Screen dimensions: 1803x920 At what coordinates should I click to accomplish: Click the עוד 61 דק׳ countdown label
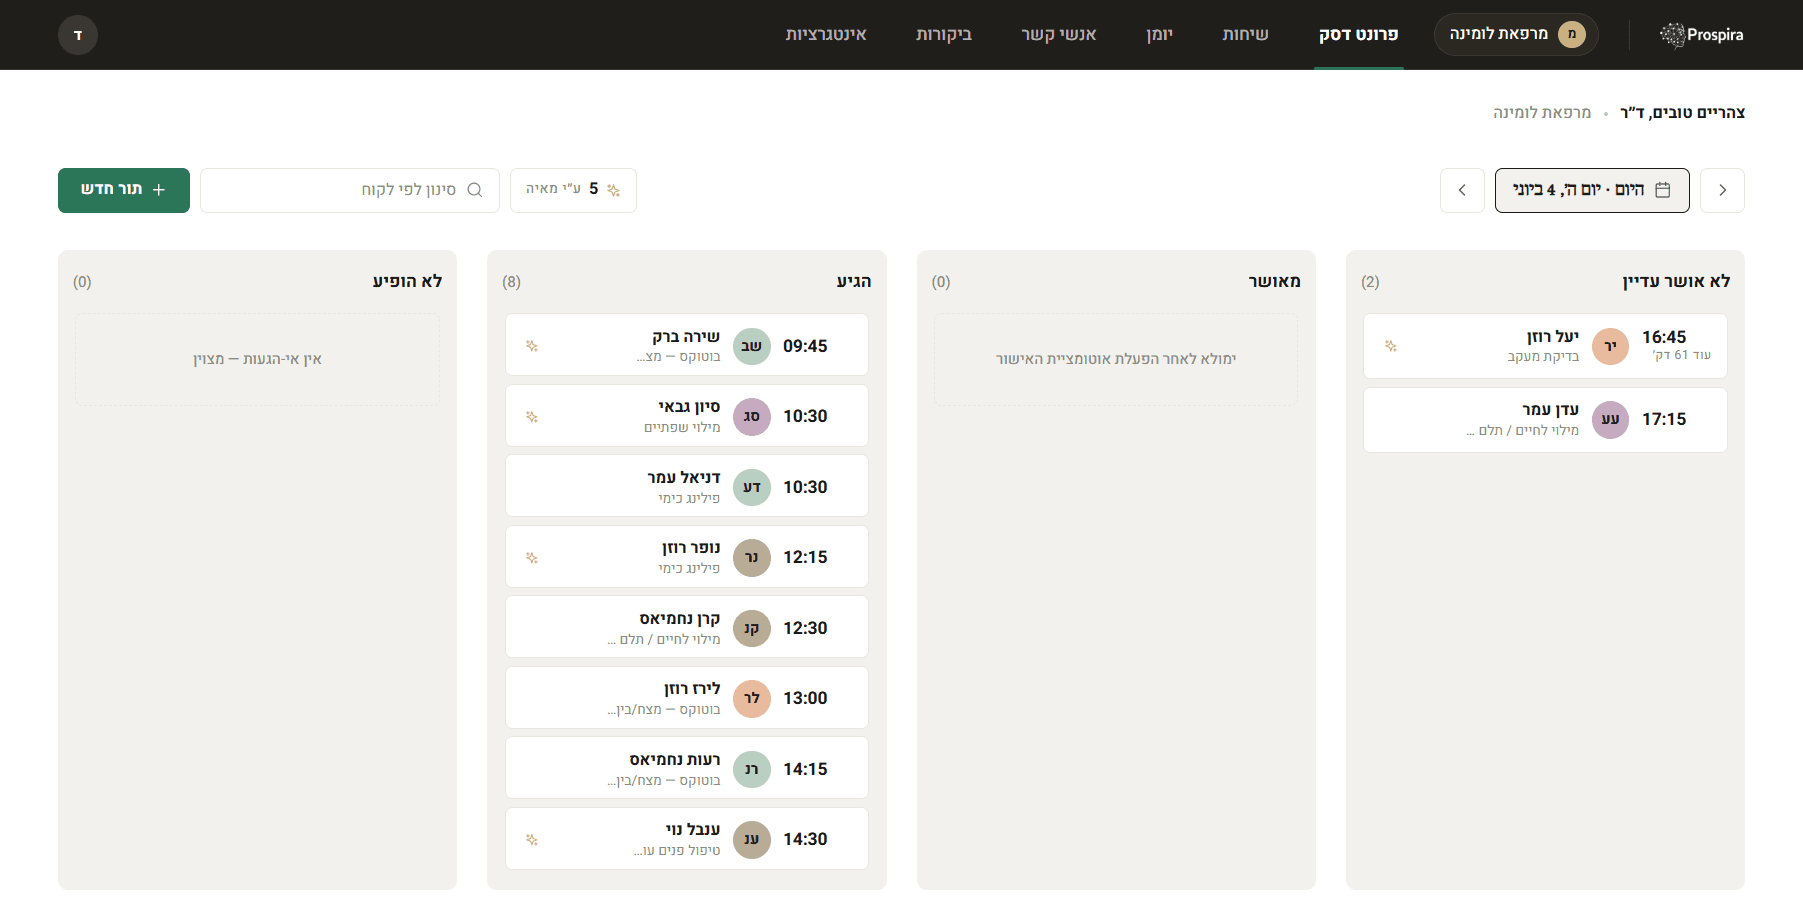tap(1681, 356)
